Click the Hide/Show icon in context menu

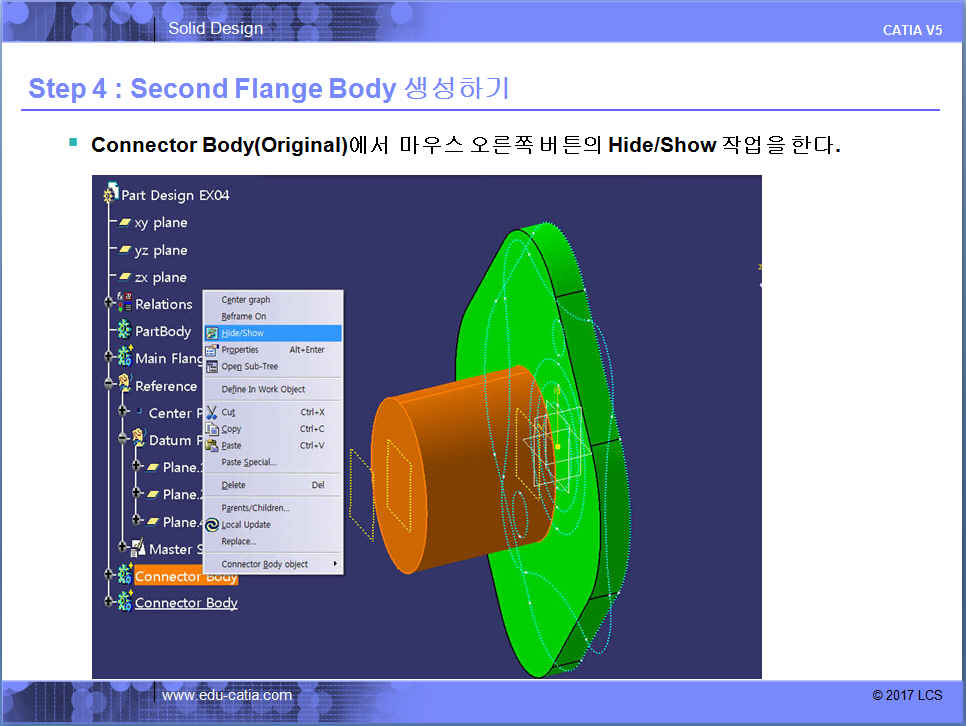pyautogui.click(x=212, y=333)
